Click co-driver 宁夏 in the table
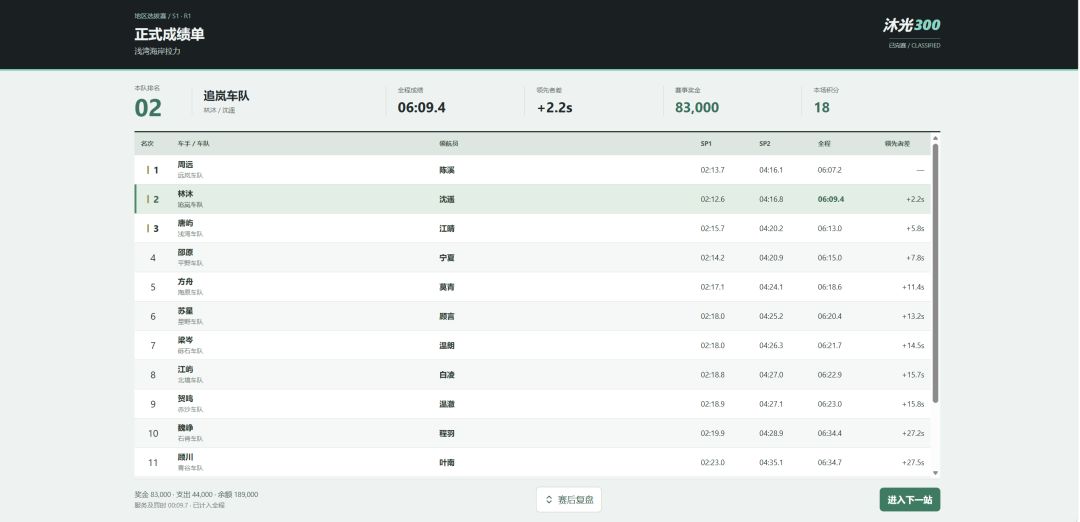 [x=446, y=258]
